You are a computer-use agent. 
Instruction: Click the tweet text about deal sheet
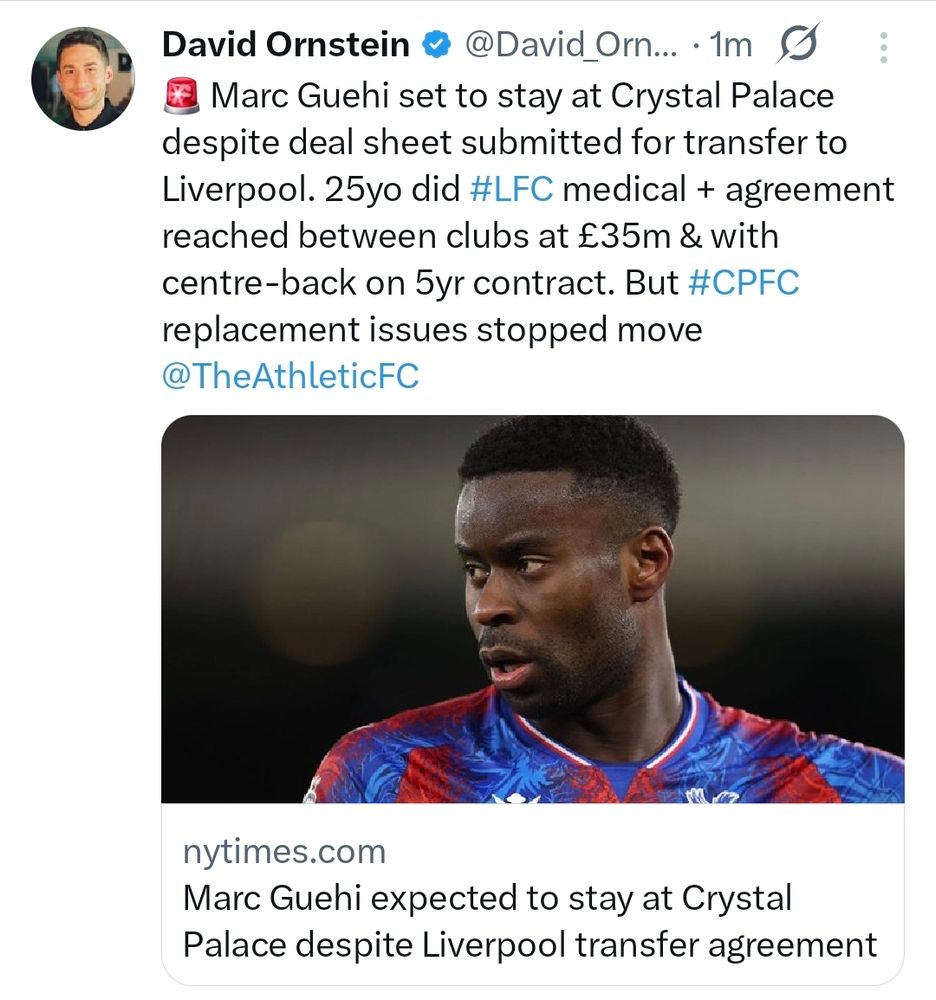click(x=504, y=142)
